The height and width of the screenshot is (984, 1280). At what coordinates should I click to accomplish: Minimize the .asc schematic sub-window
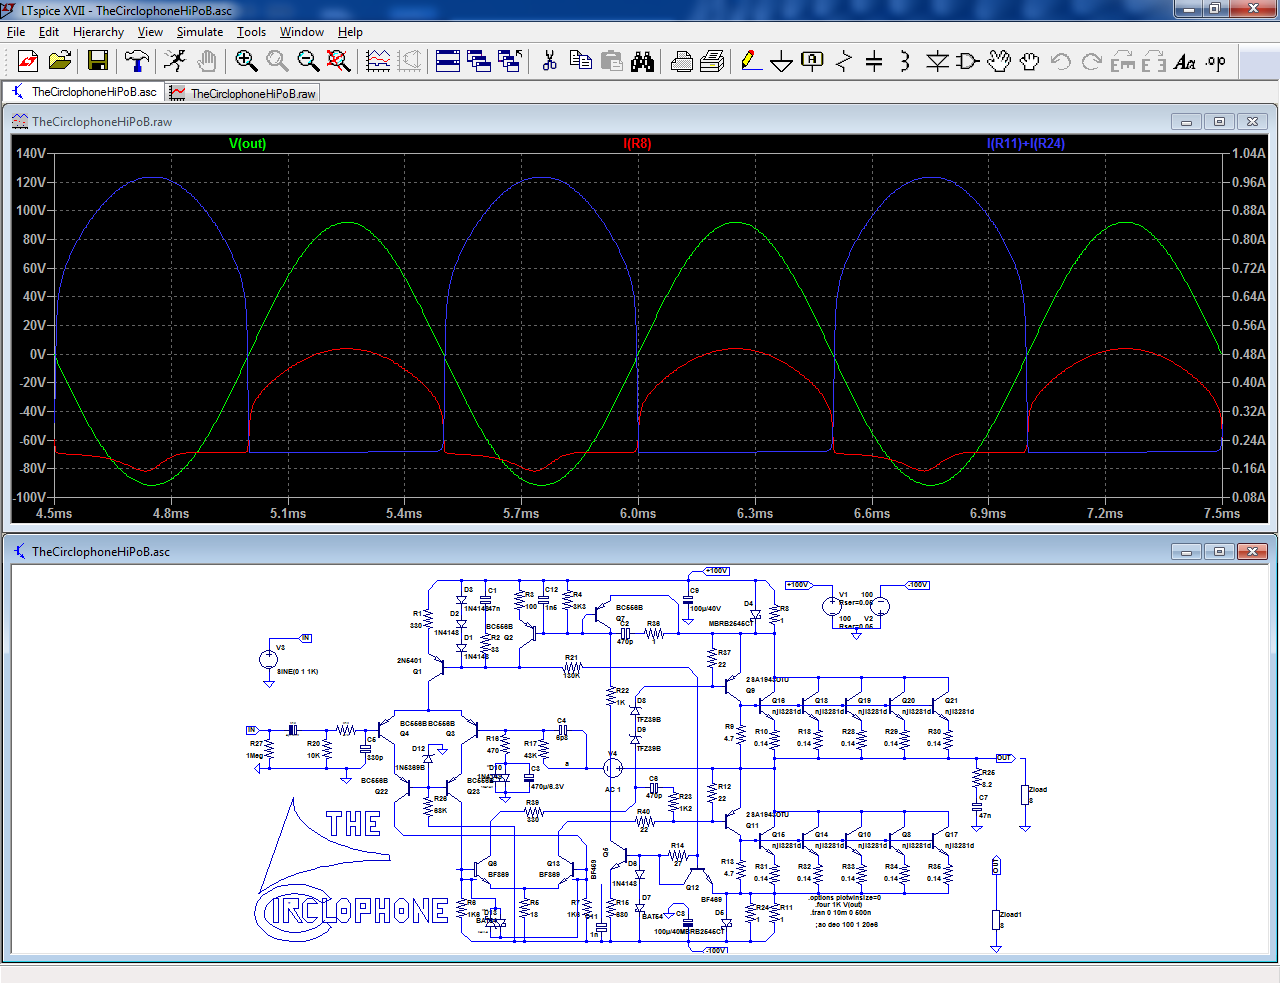1186,552
